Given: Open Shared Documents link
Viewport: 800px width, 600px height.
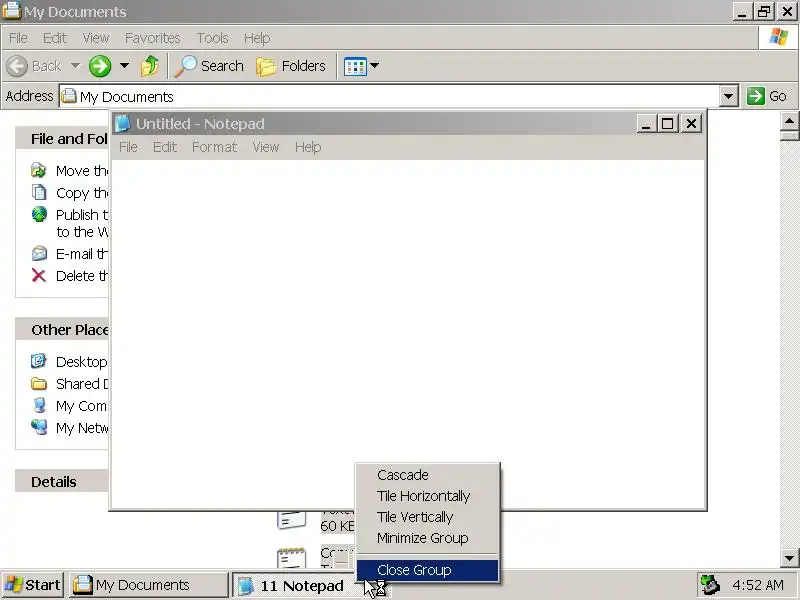Looking at the screenshot, I should tap(82, 384).
